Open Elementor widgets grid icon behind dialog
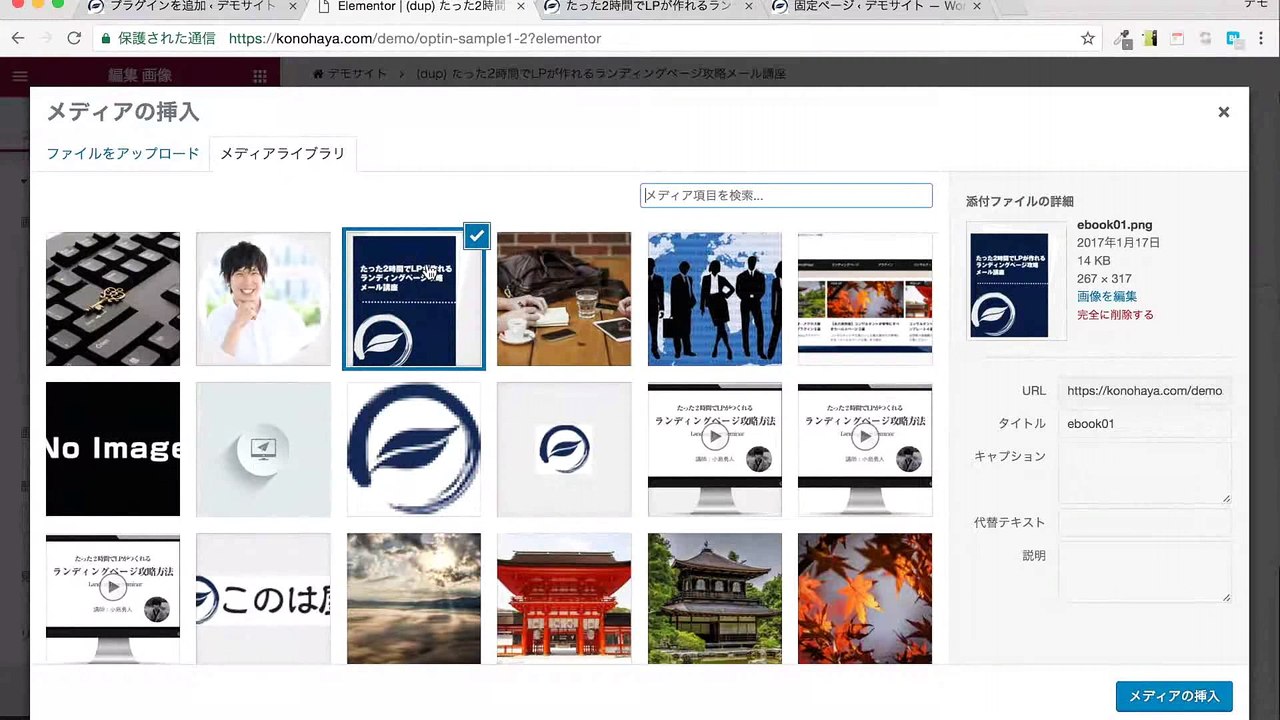Image resolution: width=1280 pixels, height=720 pixels. tap(260, 76)
